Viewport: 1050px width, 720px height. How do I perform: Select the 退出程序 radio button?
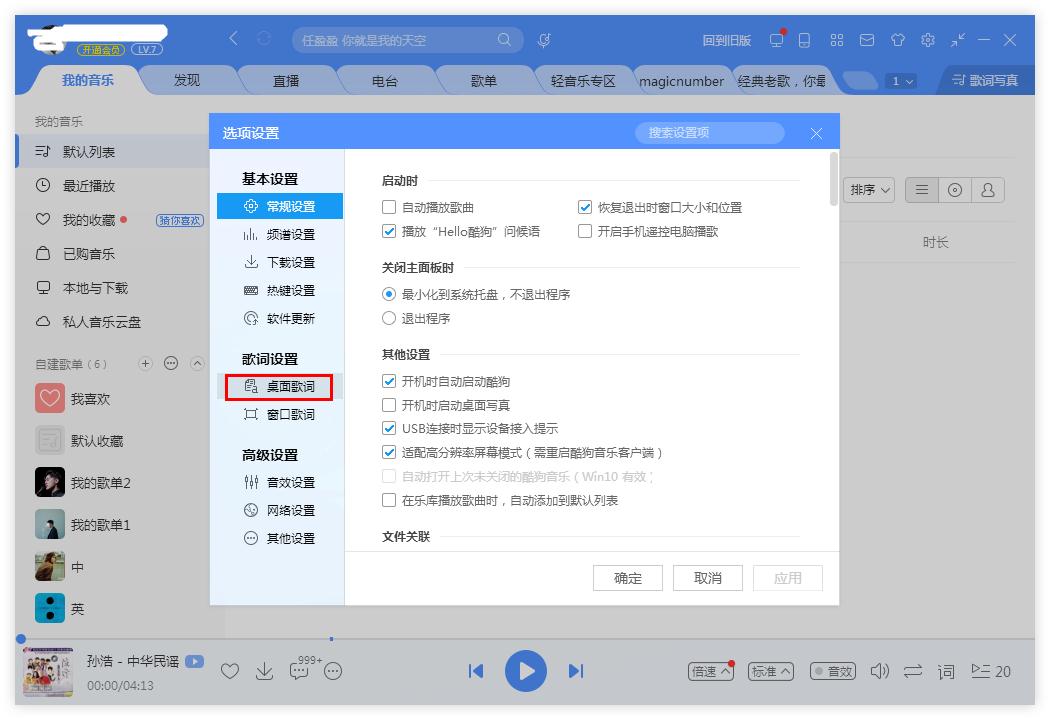point(387,319)
